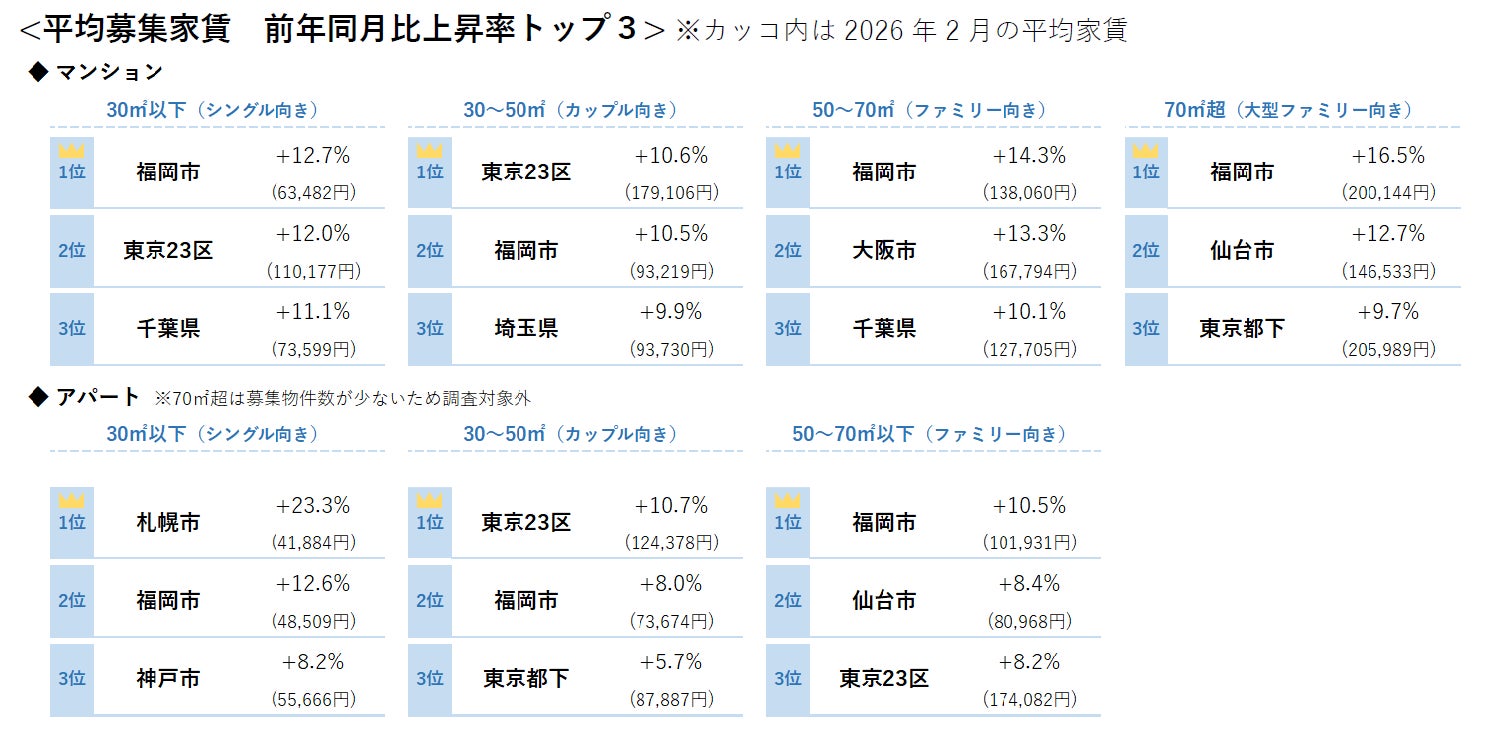Click the crown next to 福岡市 +12.7%
The width and height of the screenshot is (1501, 737).
click(x=72, y=151)
